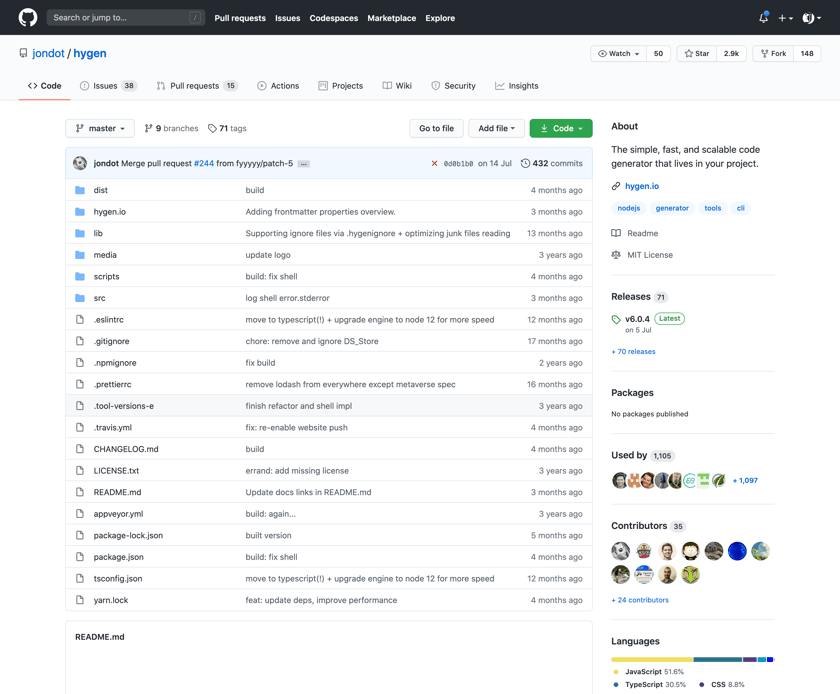Open the hygen.io folder
This screenshot has height=694, width=840.
(110, 212)
